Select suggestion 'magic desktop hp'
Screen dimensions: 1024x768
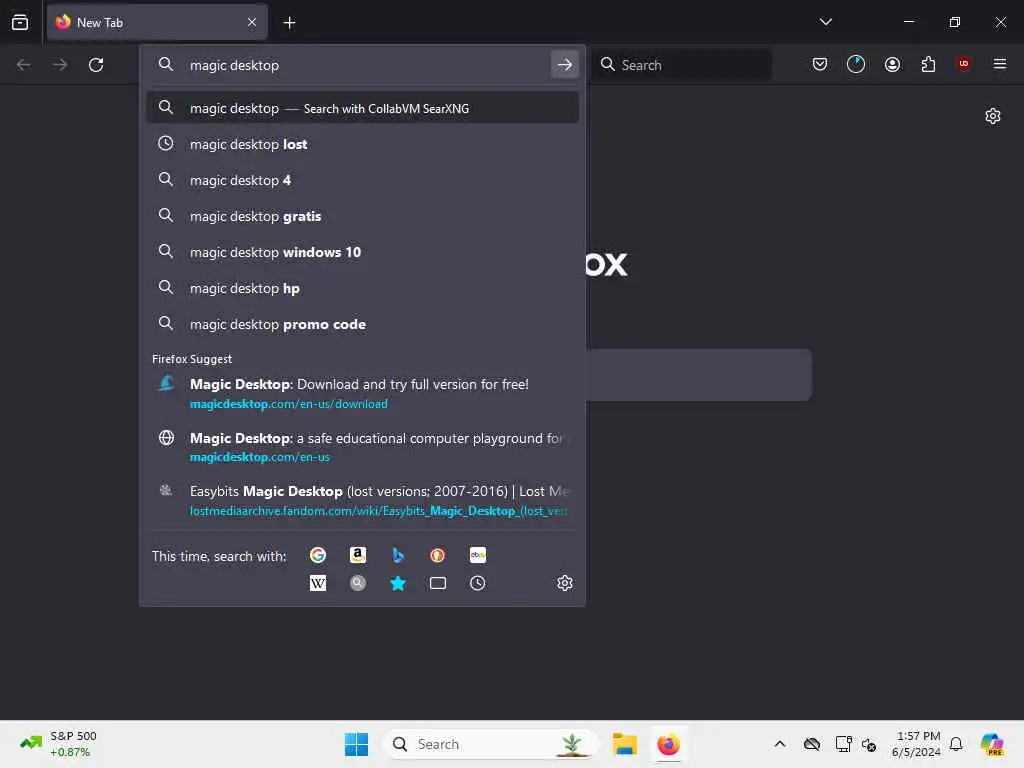click(x=362, y=288)
